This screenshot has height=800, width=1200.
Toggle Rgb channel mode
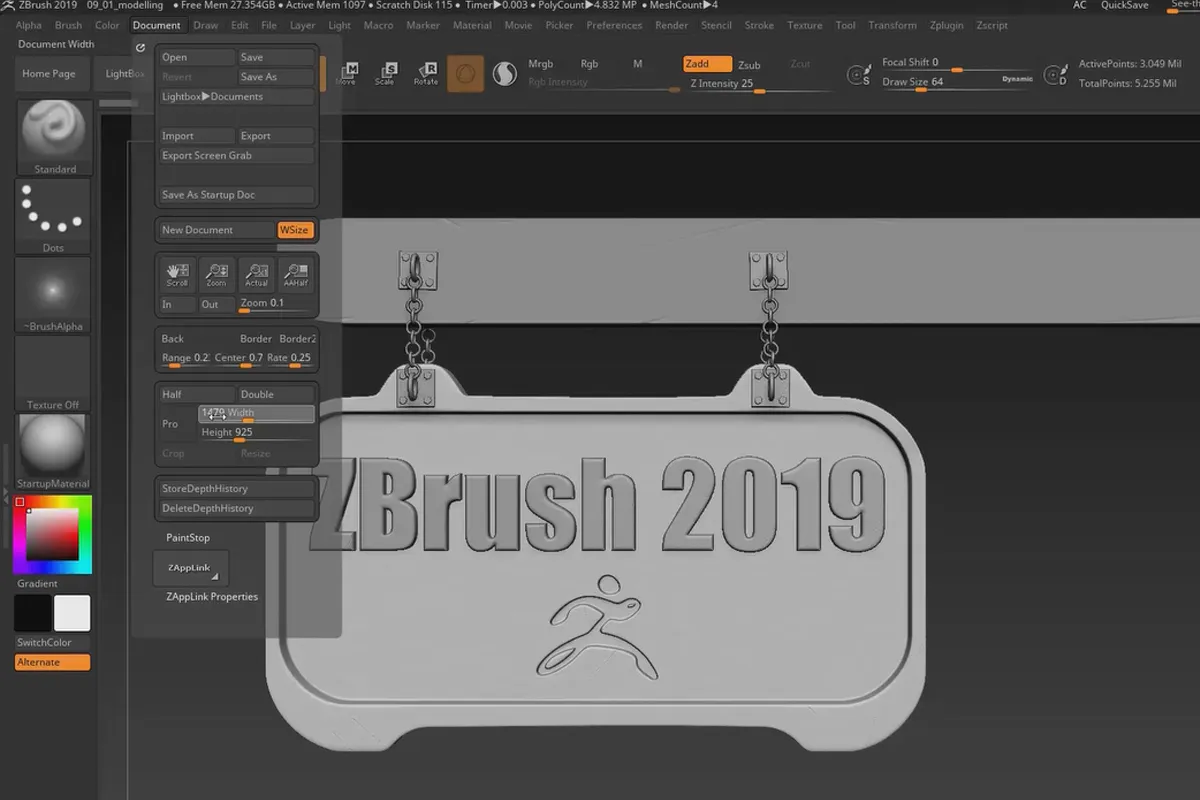[x=590, y=64]
